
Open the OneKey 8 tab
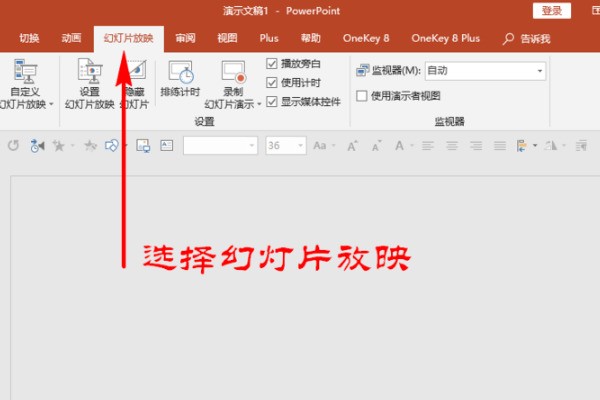click(366, 38)
